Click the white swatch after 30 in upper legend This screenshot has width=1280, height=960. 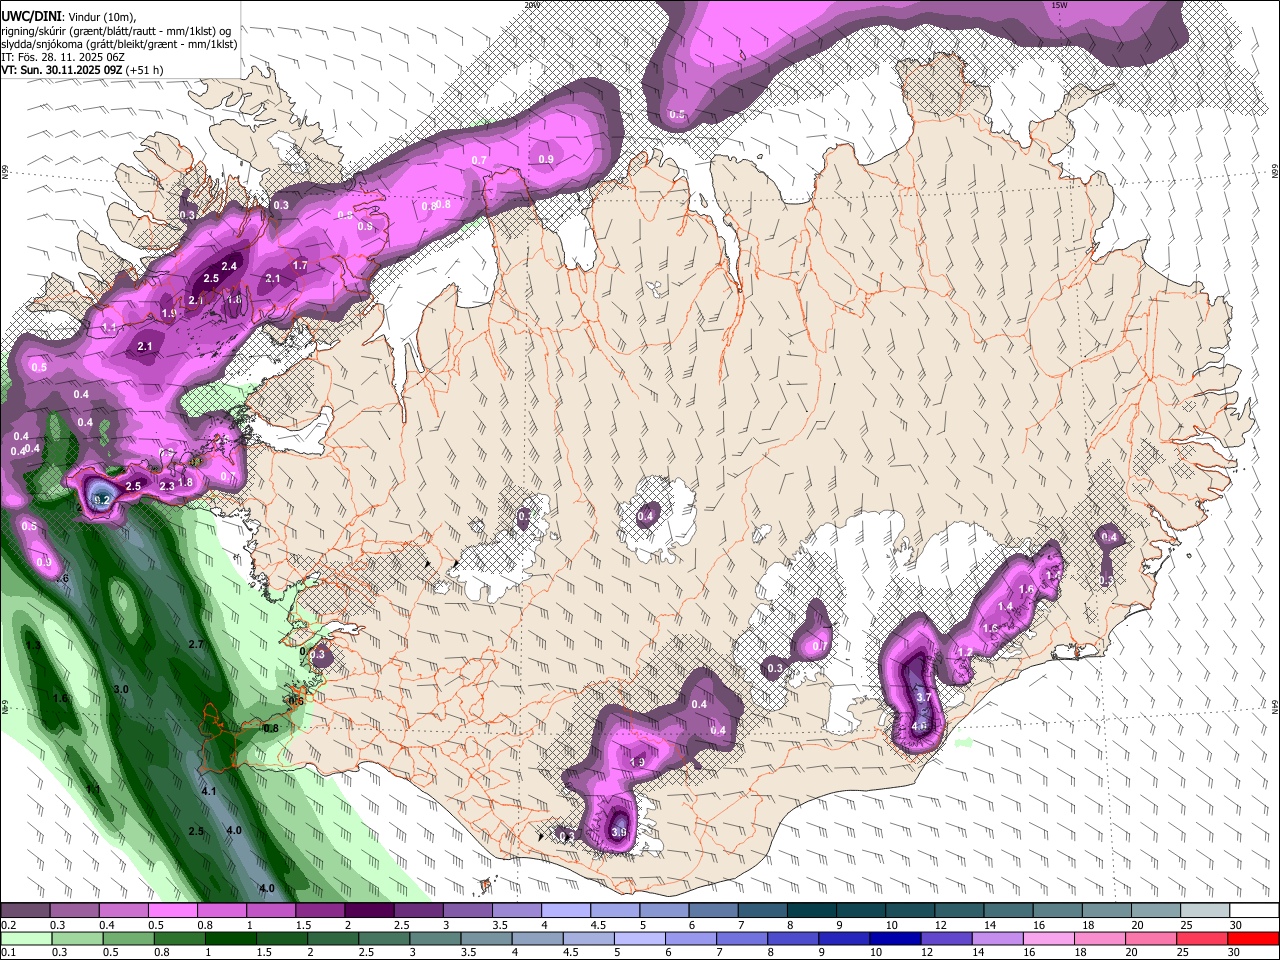[1252, 910]
